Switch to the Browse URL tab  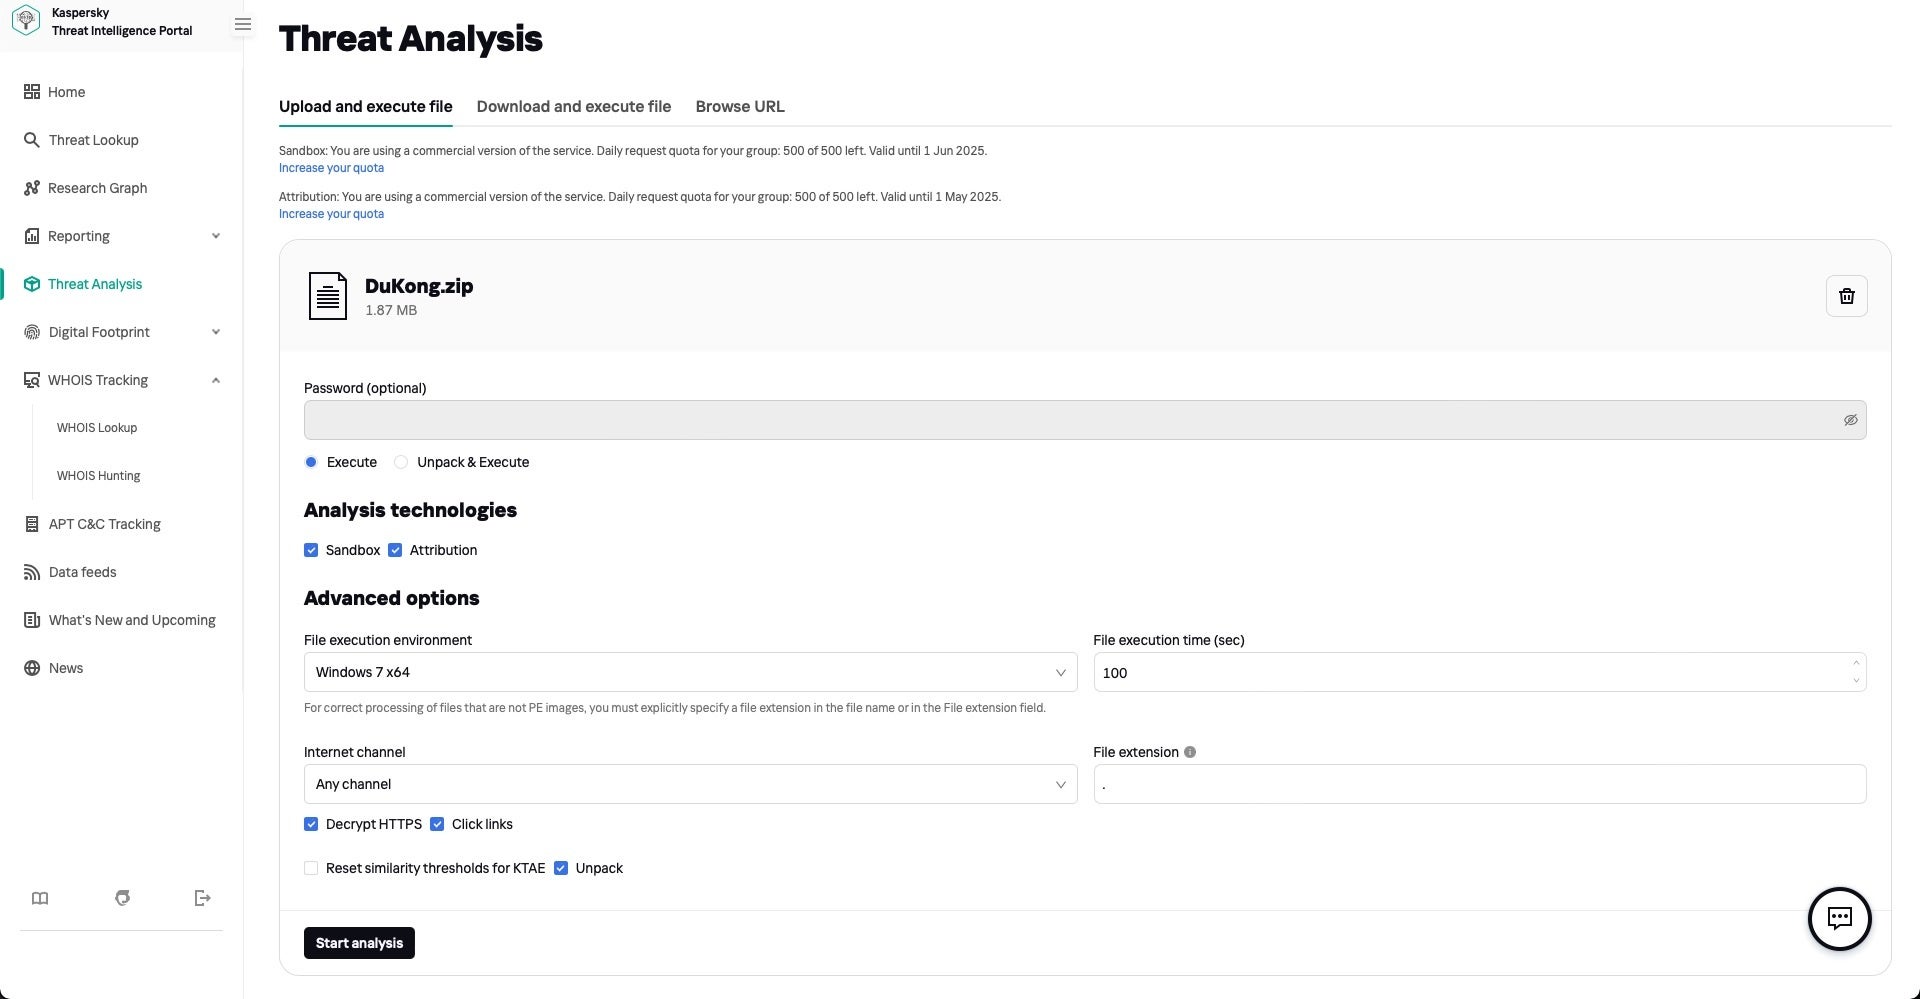[x=740, y=107]
